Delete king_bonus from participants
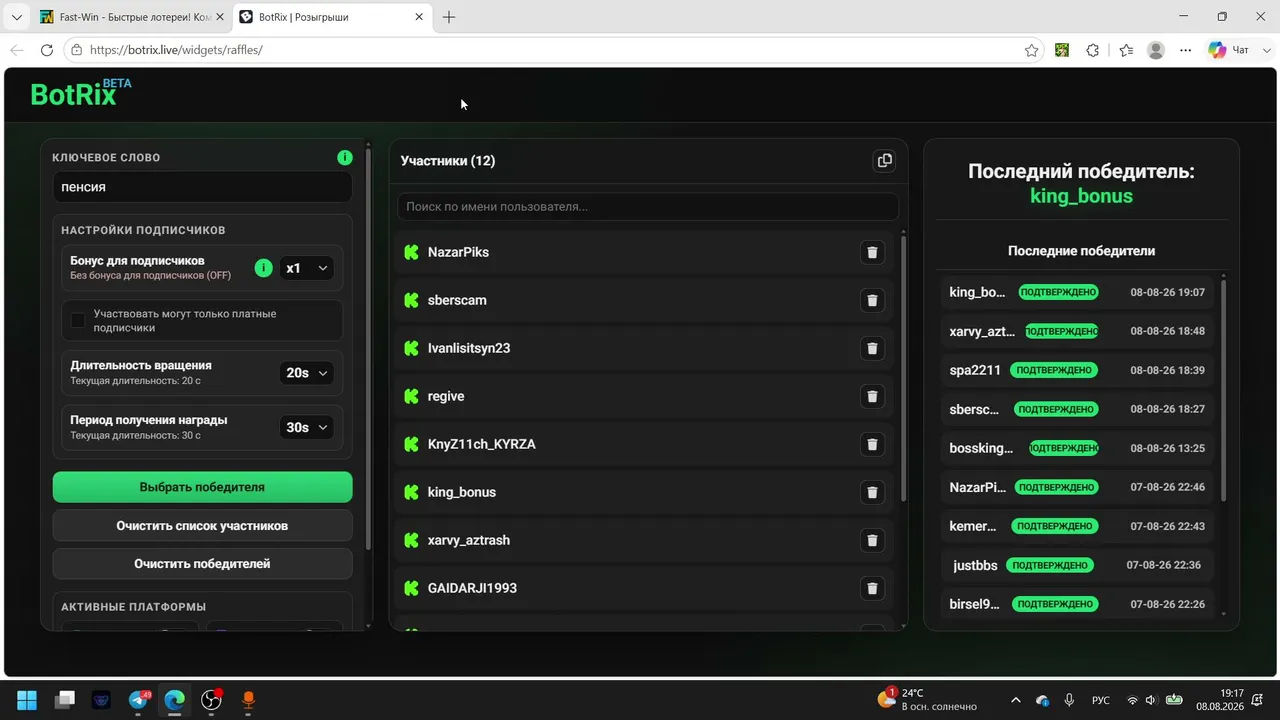 872,492
